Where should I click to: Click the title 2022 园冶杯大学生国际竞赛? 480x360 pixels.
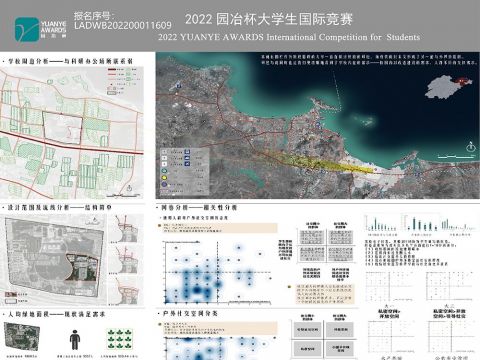pos(269,19)
